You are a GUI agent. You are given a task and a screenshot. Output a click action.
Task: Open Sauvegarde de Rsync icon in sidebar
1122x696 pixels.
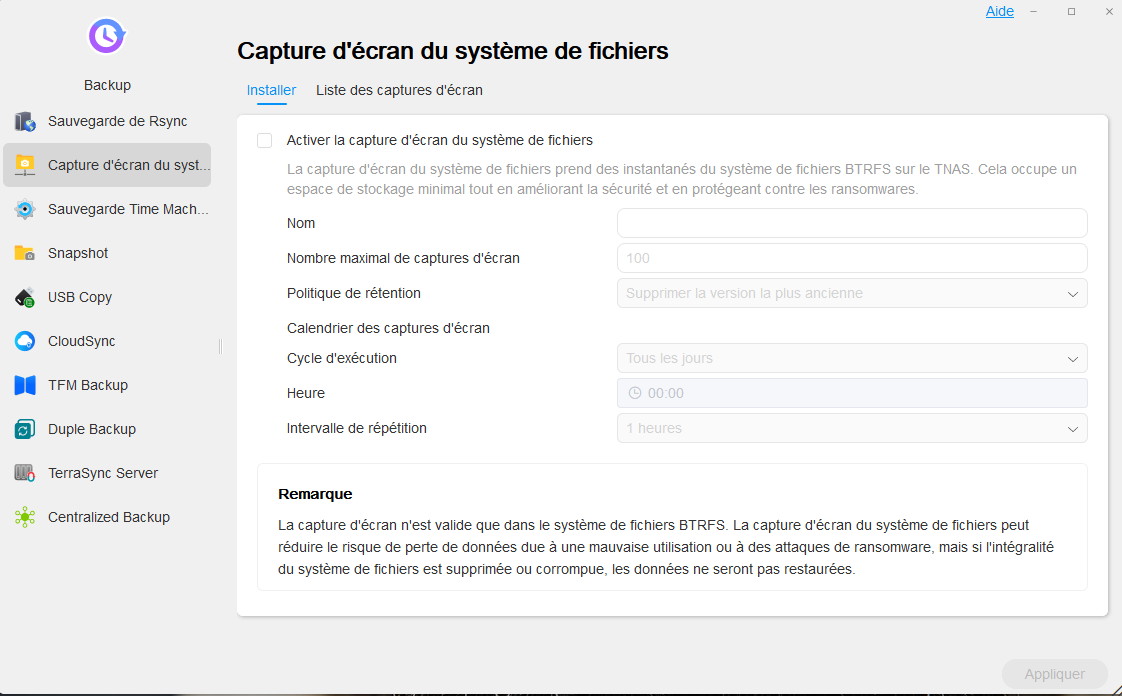coord(25,122)
